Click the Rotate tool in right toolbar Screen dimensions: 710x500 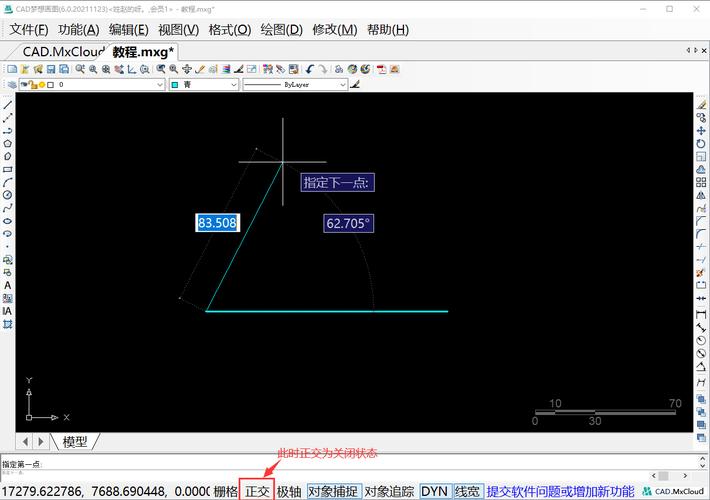point(701,144)
